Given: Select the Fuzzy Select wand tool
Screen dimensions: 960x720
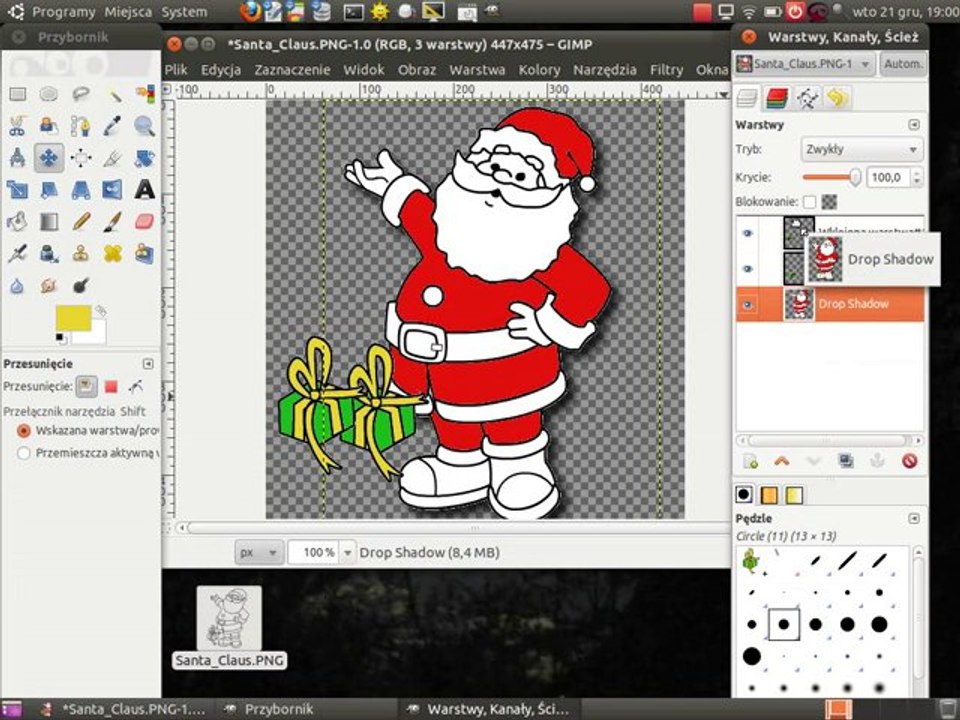Looking at the screenshot, I should 113,94.
